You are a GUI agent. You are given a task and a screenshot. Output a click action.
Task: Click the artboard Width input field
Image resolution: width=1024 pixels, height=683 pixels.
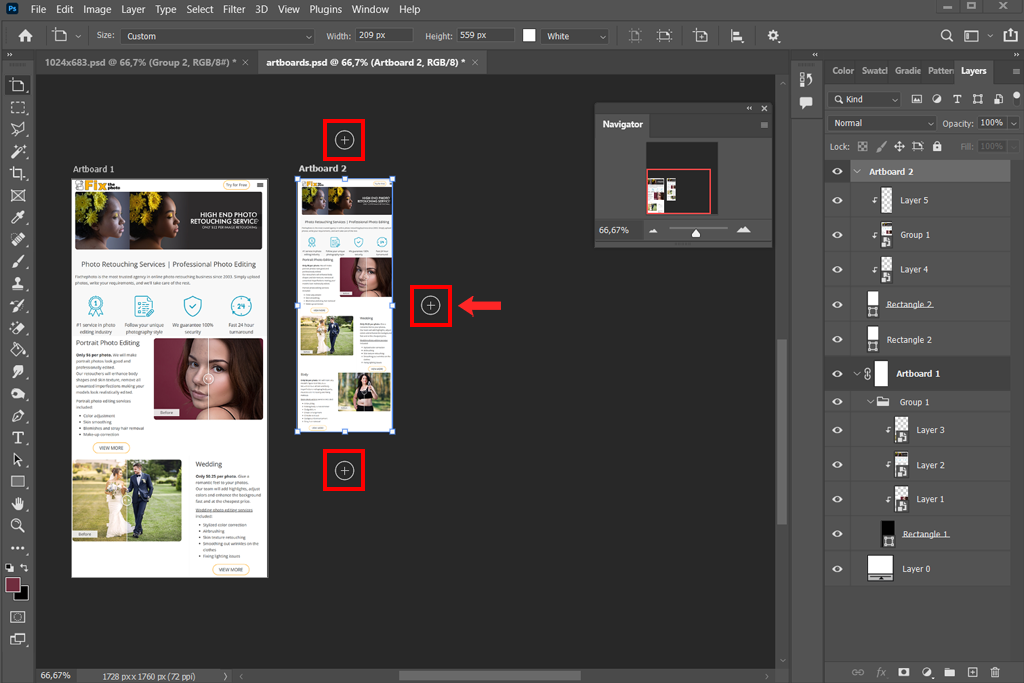click(384, 35)
